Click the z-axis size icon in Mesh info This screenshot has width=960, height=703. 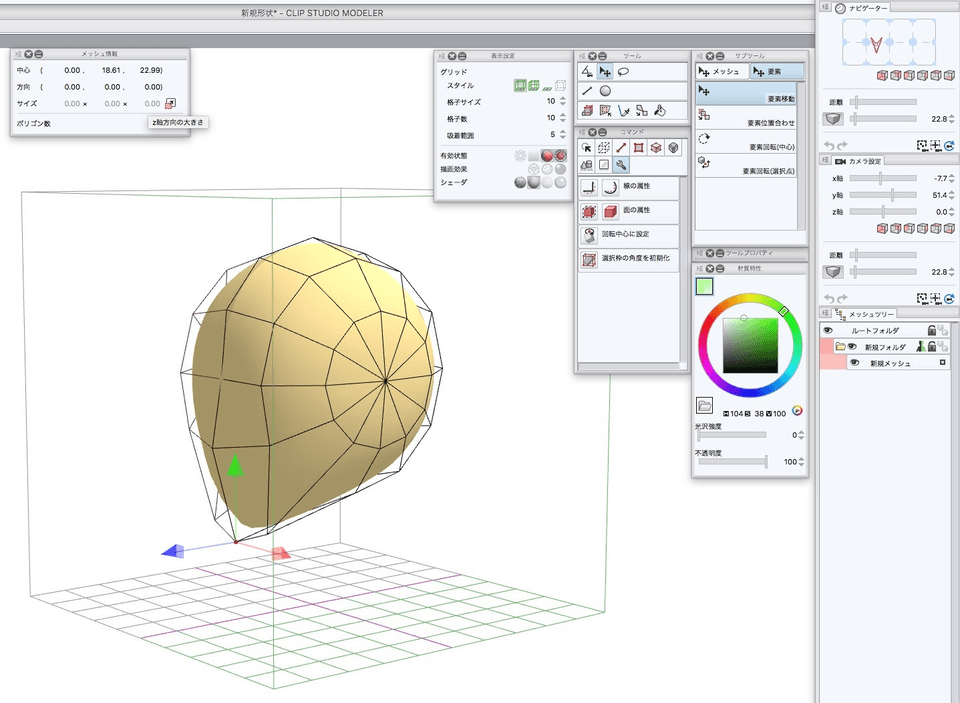pos(171,103)
